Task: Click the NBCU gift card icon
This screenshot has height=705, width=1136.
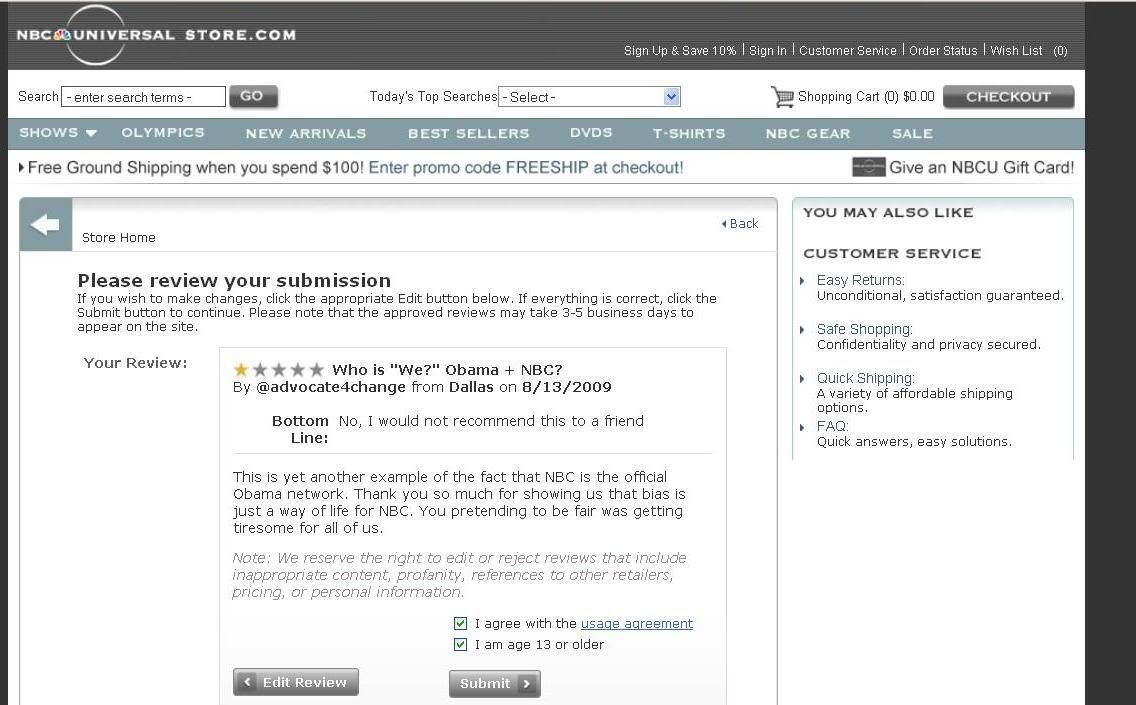Action: (869, 167)
